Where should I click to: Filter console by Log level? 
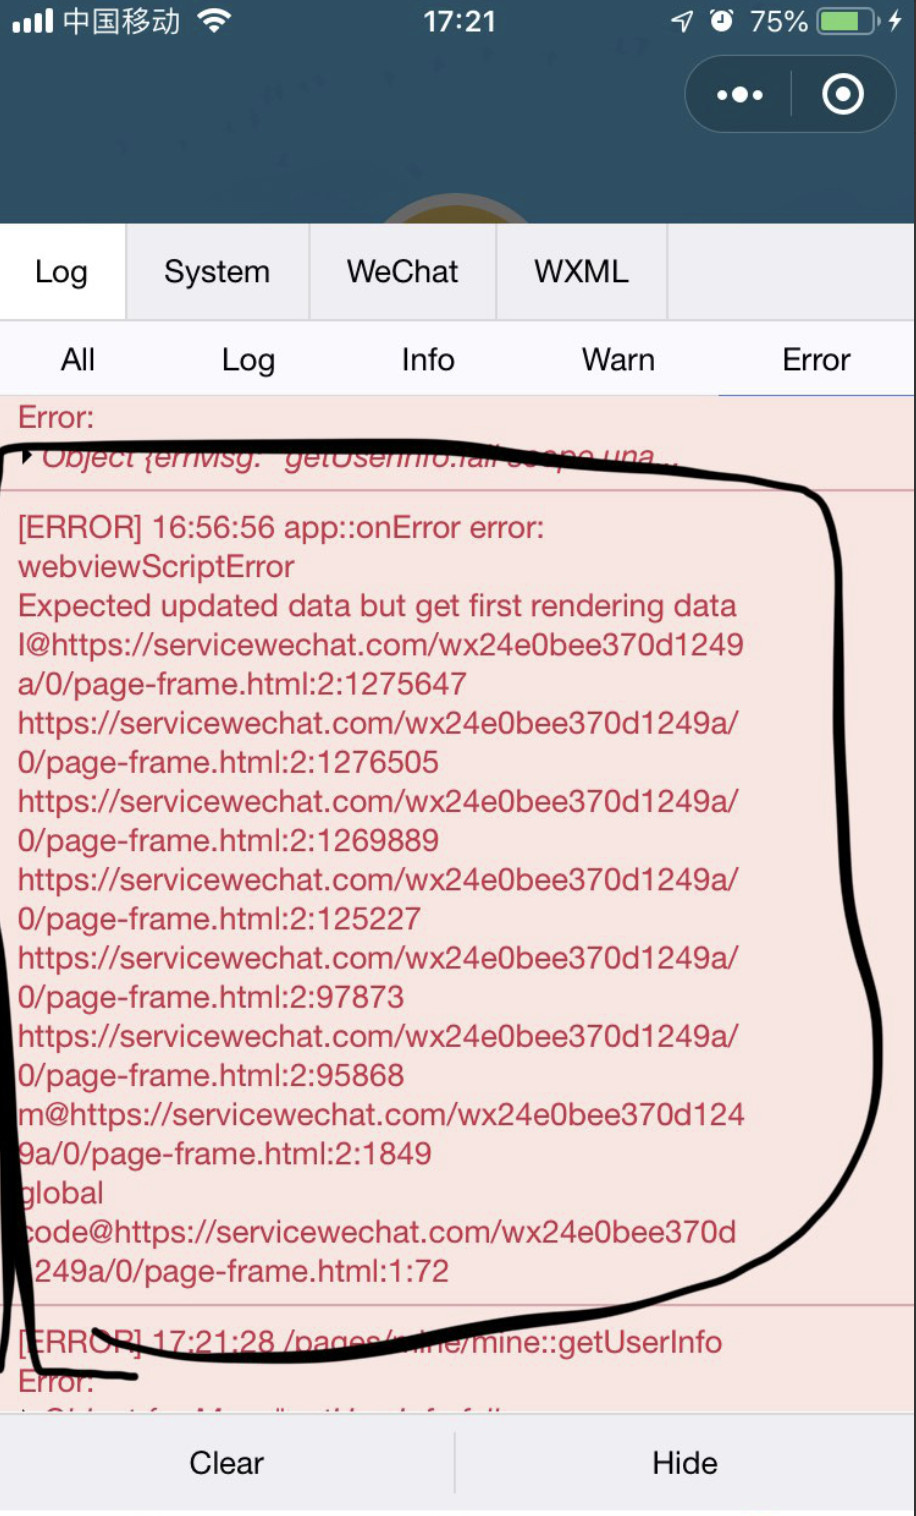248,360
